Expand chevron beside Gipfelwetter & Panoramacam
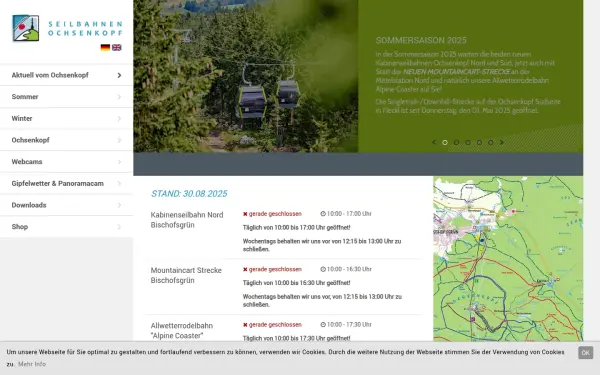The image size is (600, 375). point(119,184)
